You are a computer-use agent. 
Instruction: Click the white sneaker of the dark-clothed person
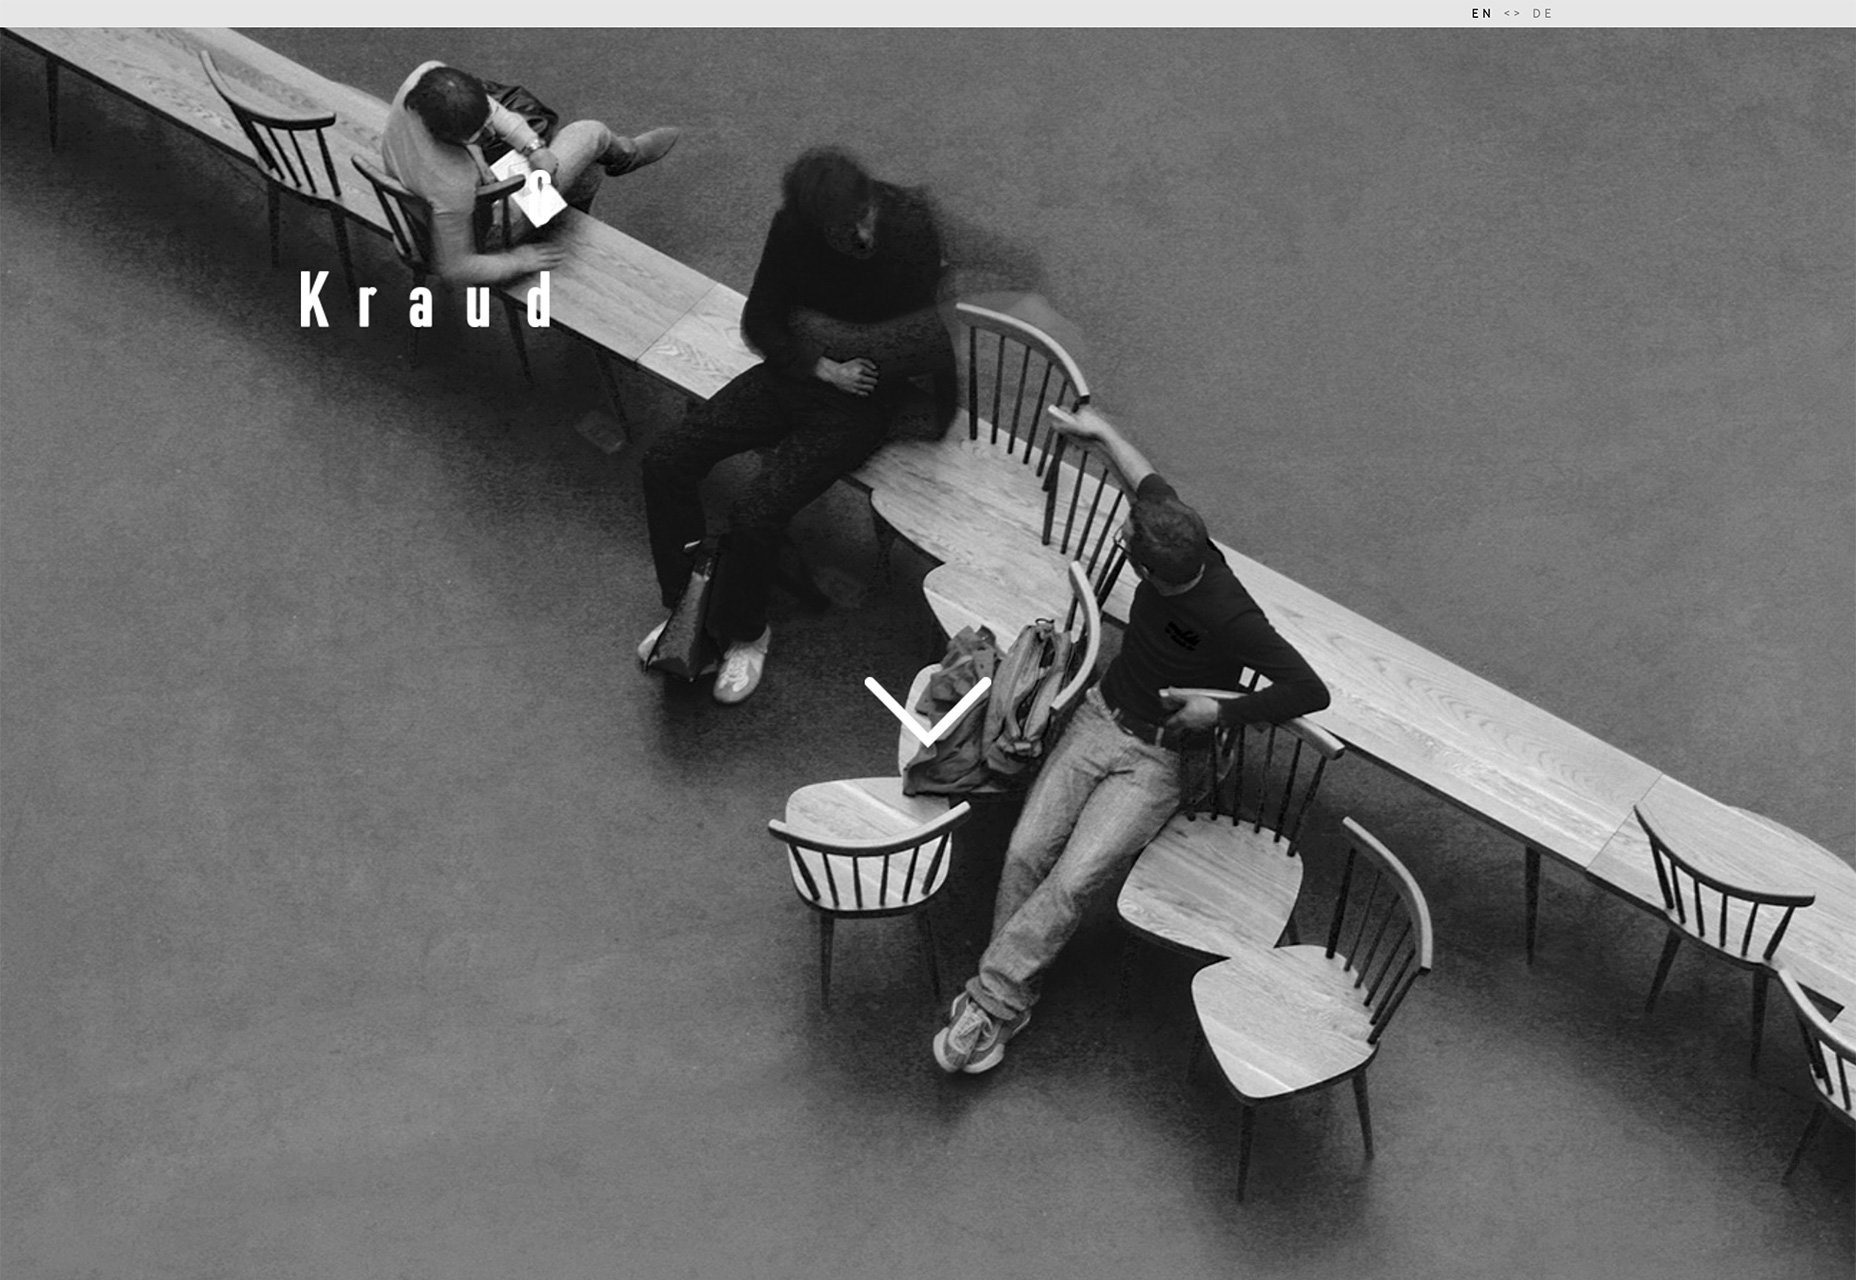click(x=742, y=667)
